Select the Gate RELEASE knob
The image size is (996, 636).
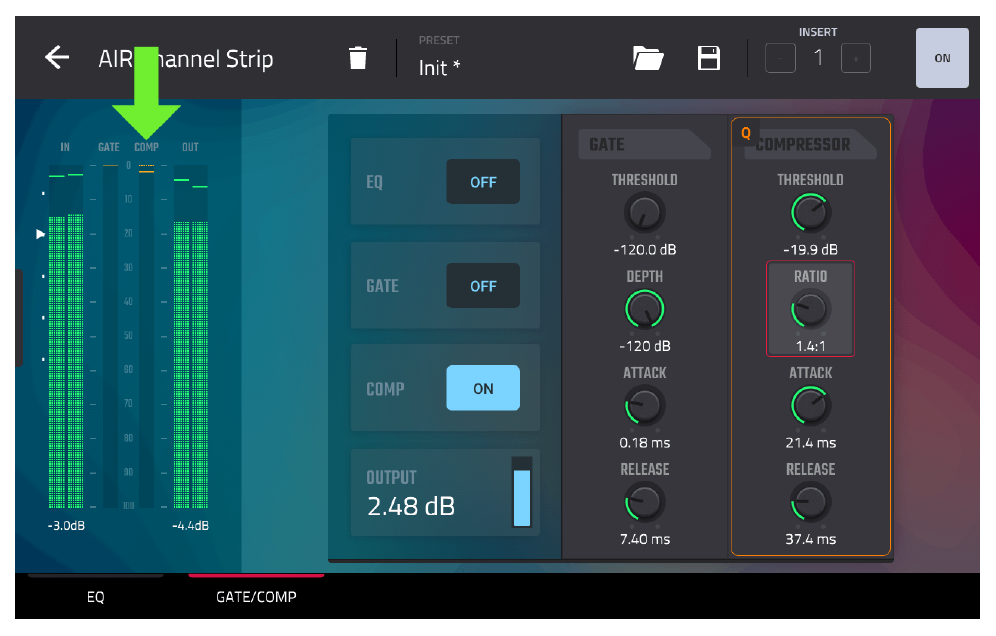(x=644, y=503)
